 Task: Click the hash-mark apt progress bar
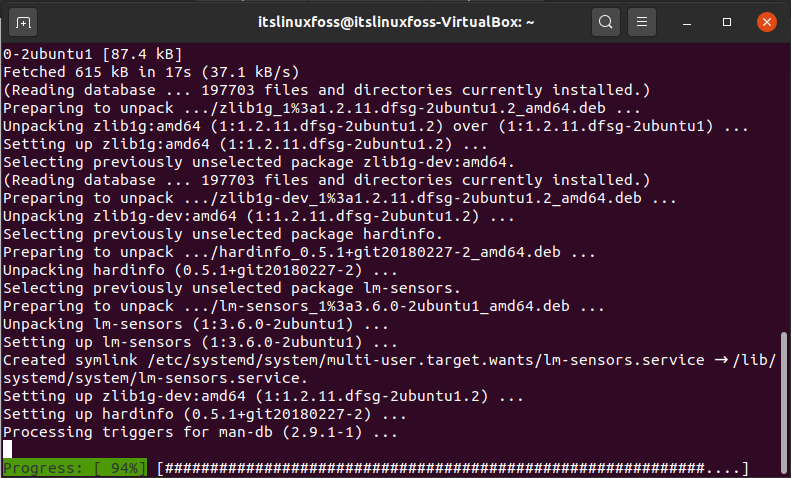point(453,468)
